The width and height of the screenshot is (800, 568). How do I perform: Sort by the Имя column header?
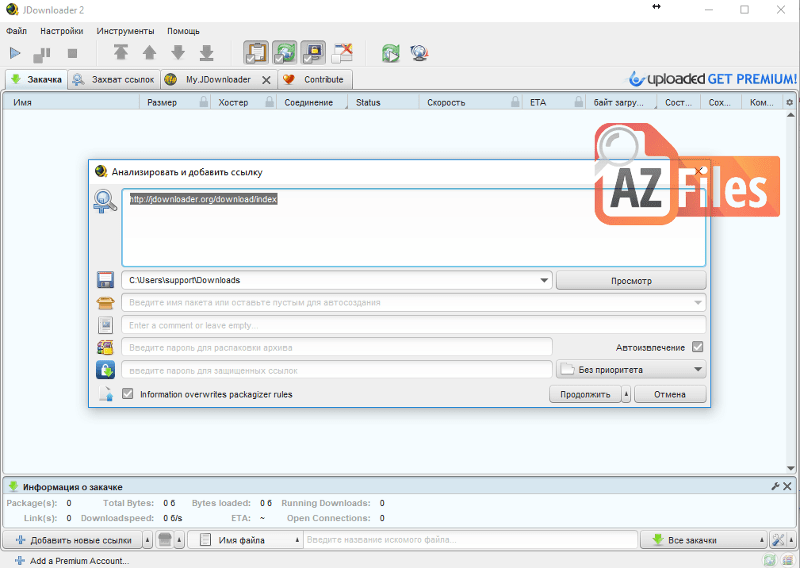point(71,103)
